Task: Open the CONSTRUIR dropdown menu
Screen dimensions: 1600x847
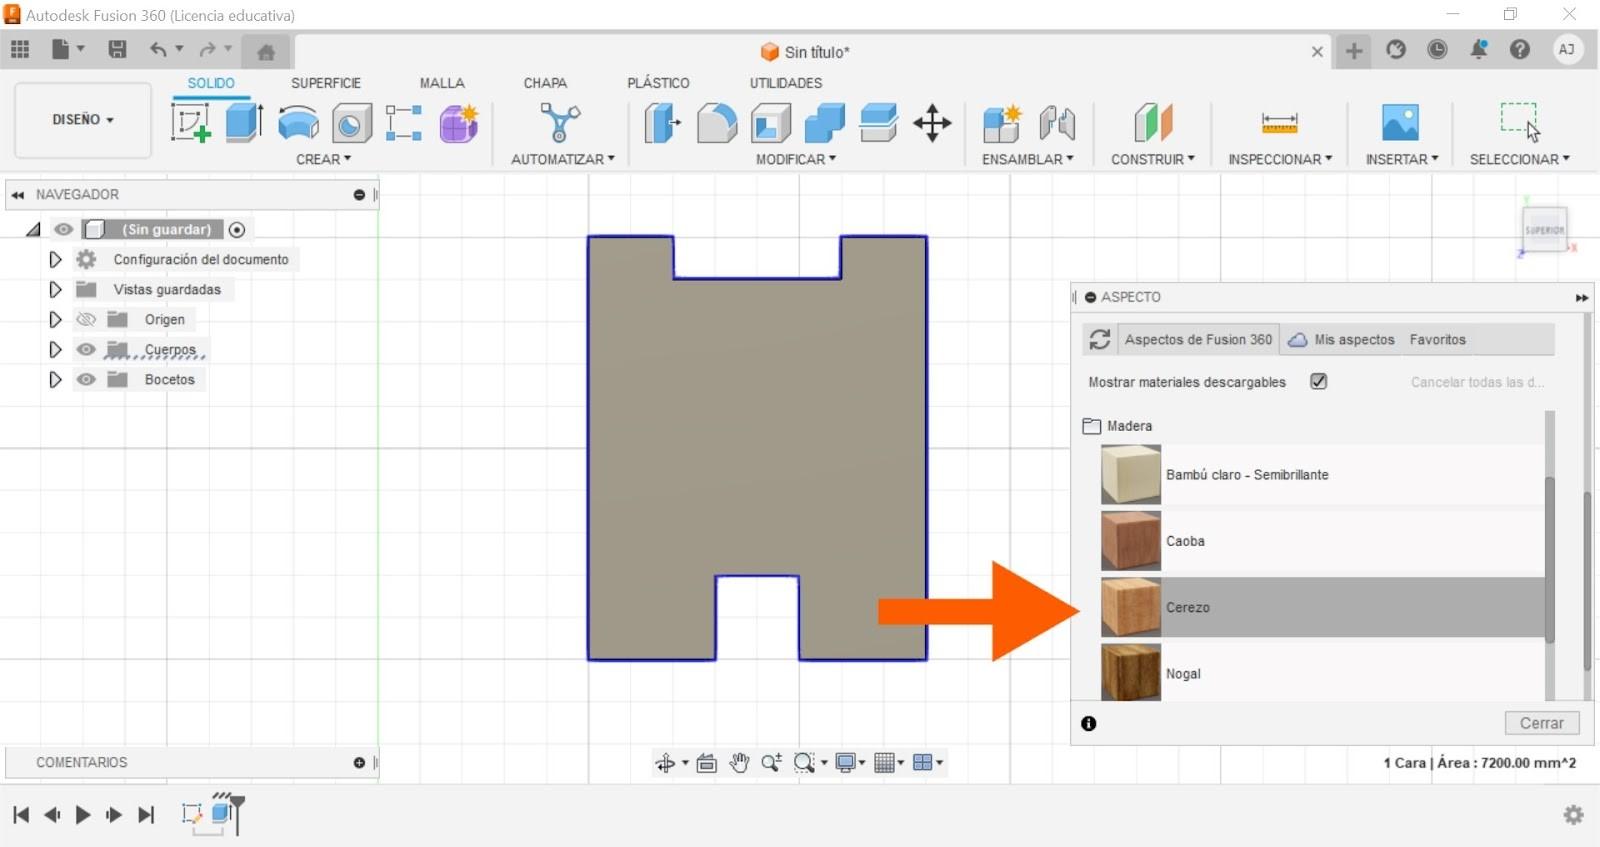Action: 1152,159
